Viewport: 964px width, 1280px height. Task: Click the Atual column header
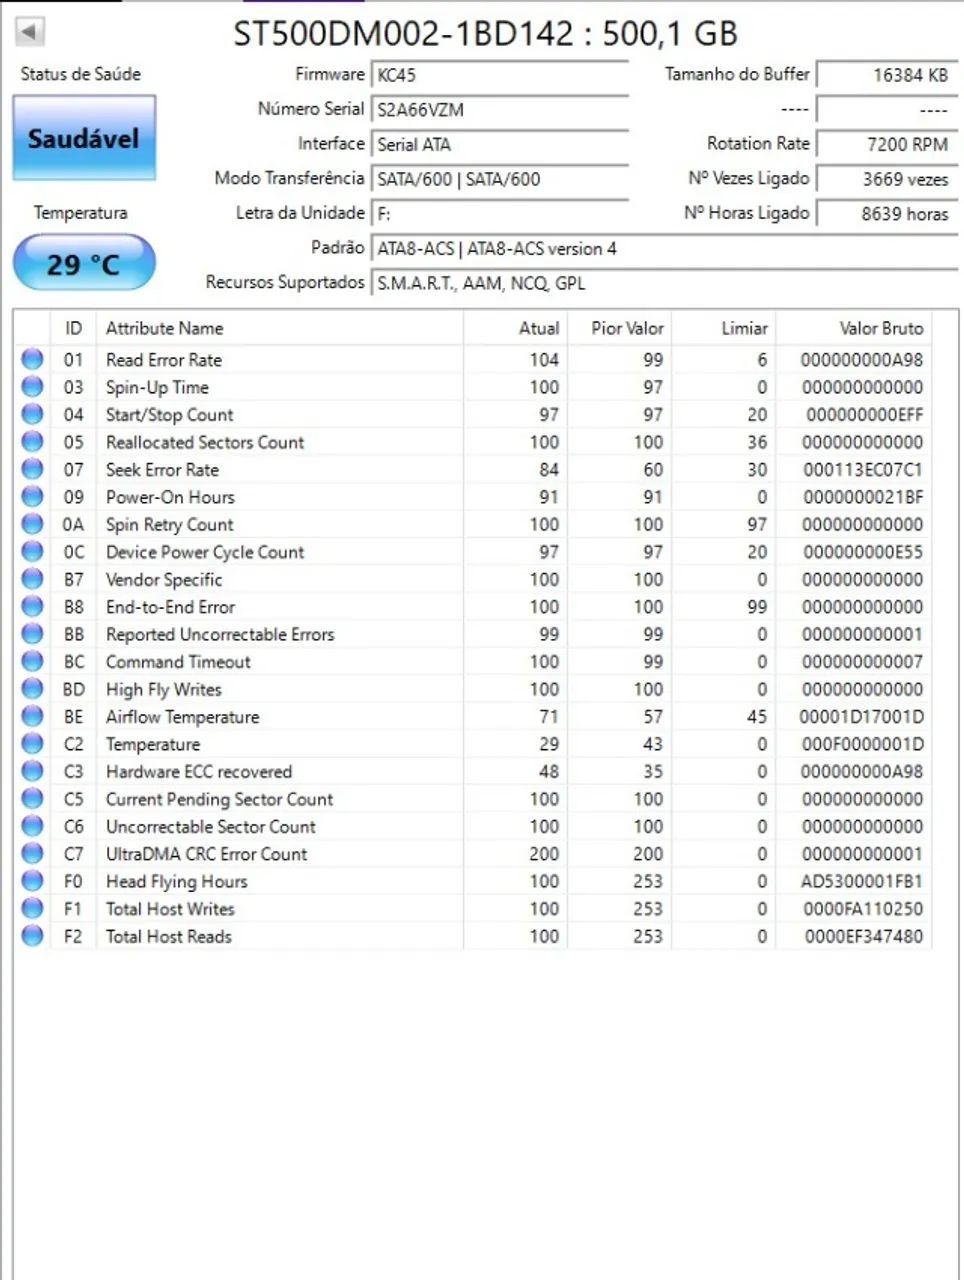[516, 328]
